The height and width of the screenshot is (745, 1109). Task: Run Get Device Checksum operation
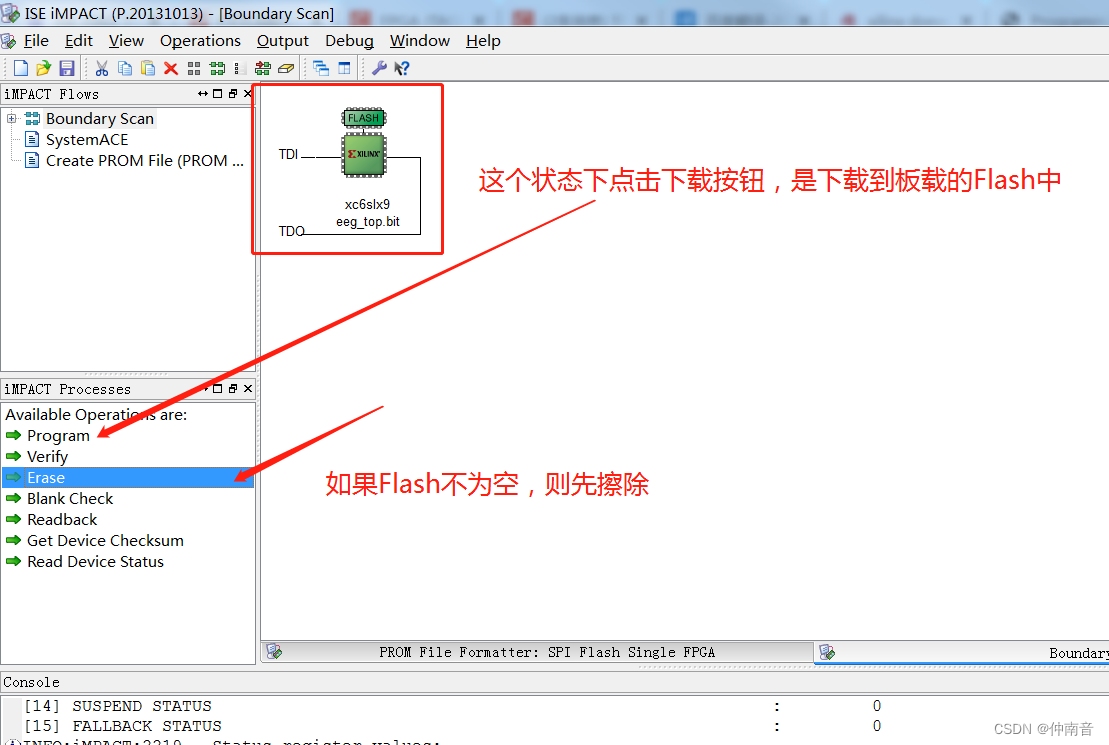point(105,541)
